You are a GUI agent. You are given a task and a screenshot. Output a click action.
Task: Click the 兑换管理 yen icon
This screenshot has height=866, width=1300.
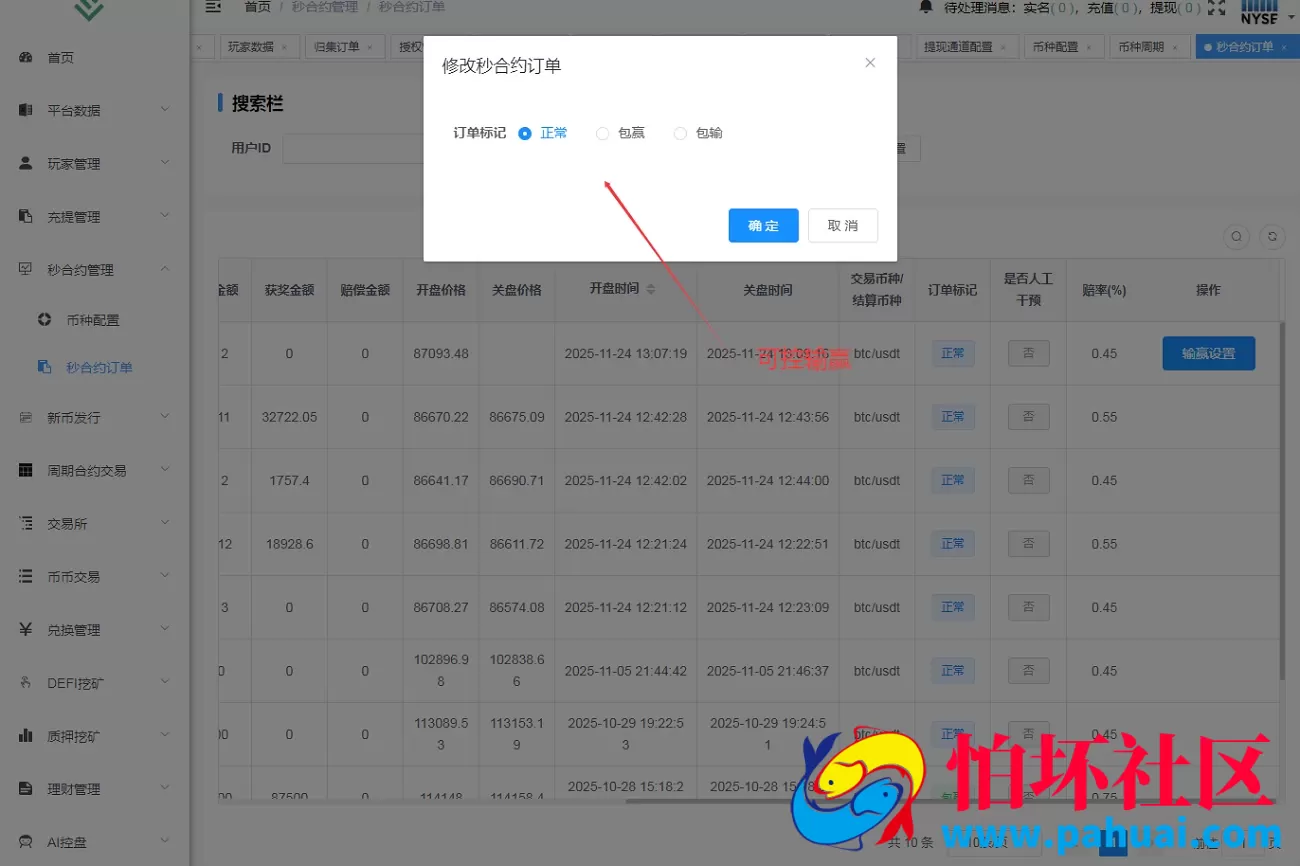point(26,630)
